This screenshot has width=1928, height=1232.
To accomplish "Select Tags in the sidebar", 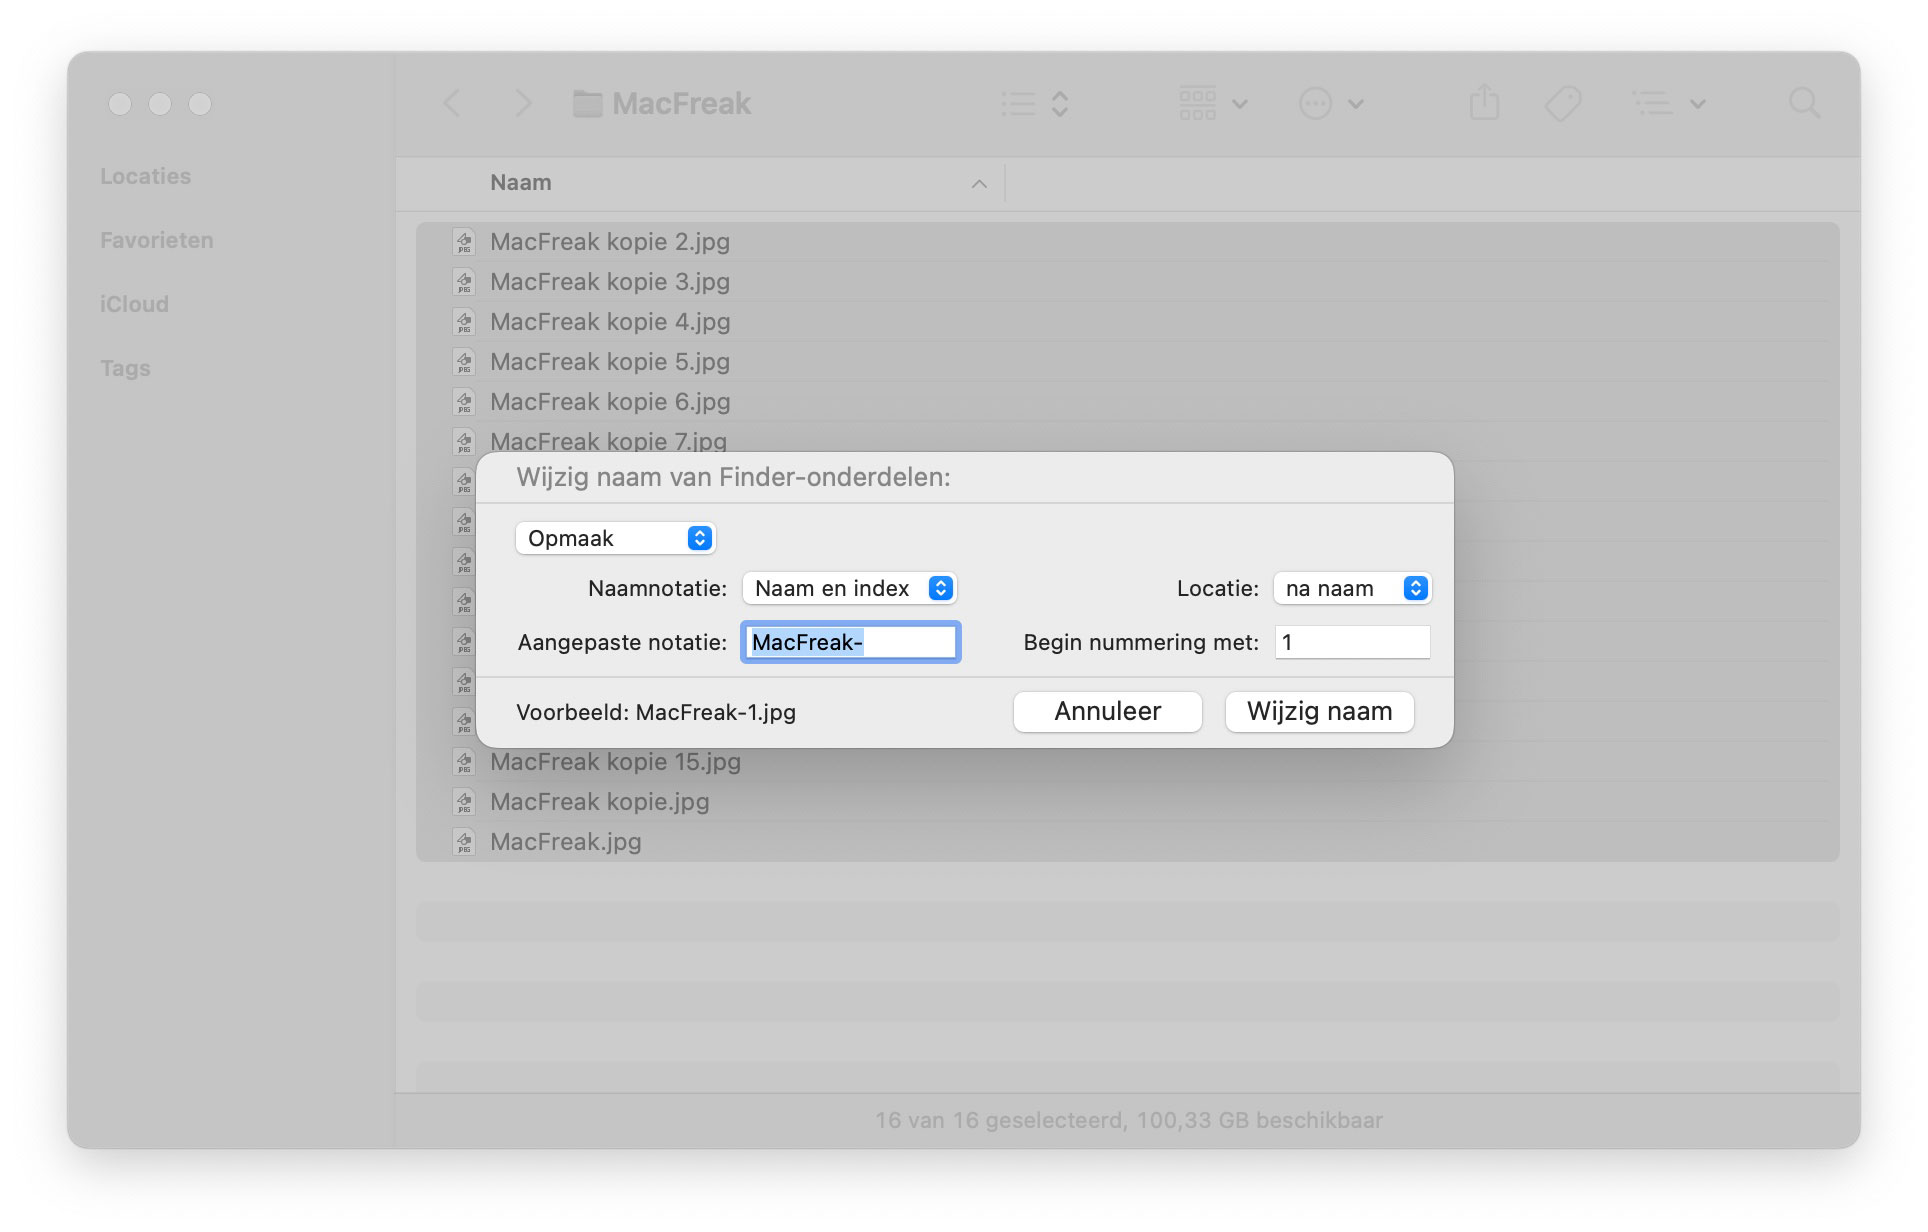I will coord(125,368).
